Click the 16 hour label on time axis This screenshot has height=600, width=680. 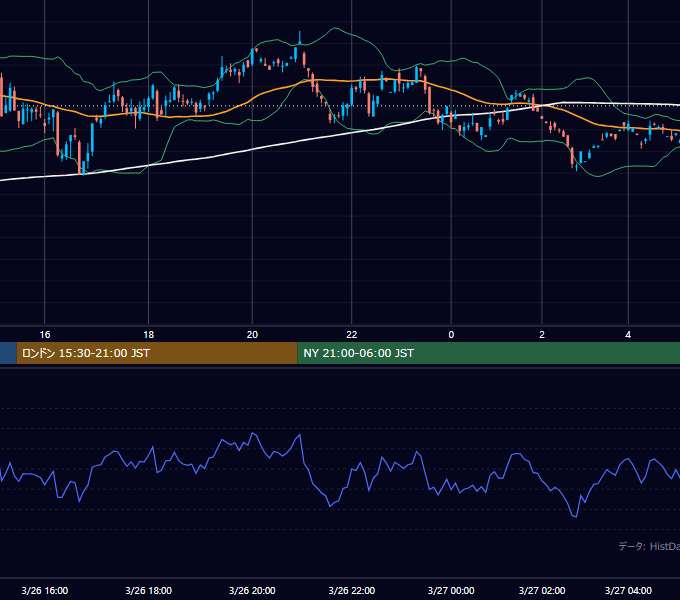click(x=45, y=335)
